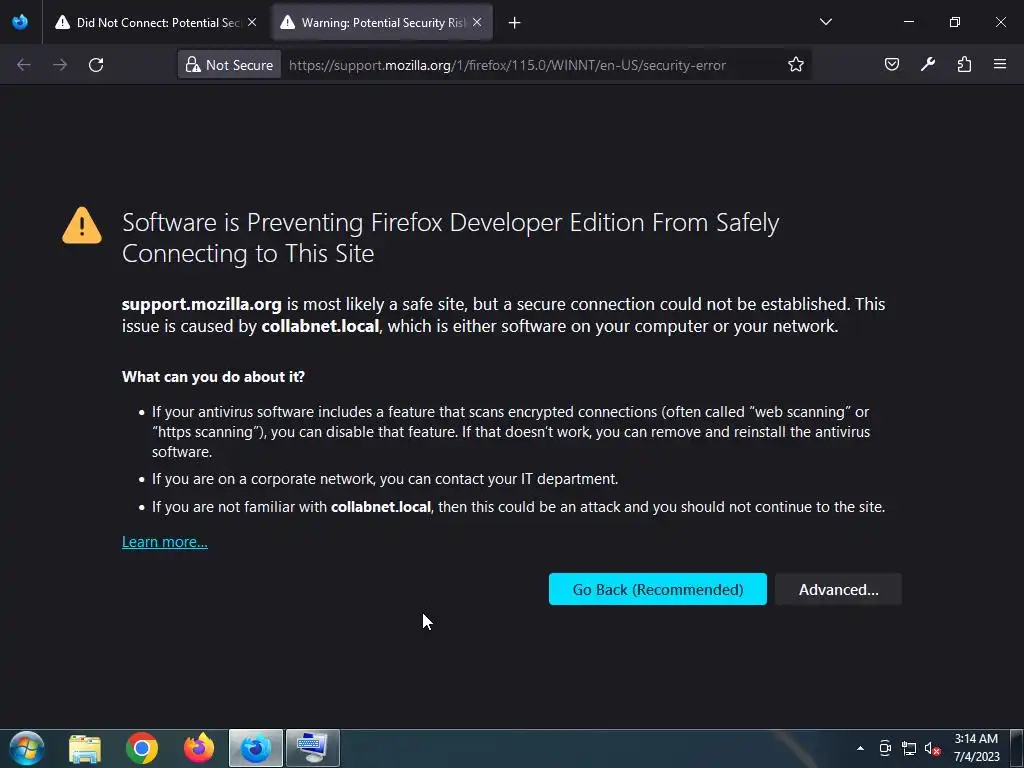Screen dimensions: 1024x768
Task: Close the 'Did Not Connect' tab
Action: coord(252,22)
